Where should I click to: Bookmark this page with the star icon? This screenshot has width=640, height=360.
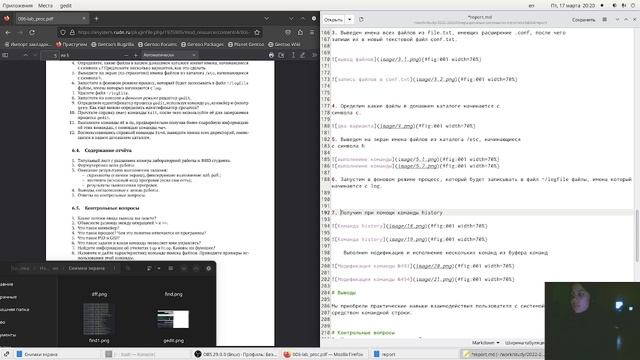click(x=257, y=32)
